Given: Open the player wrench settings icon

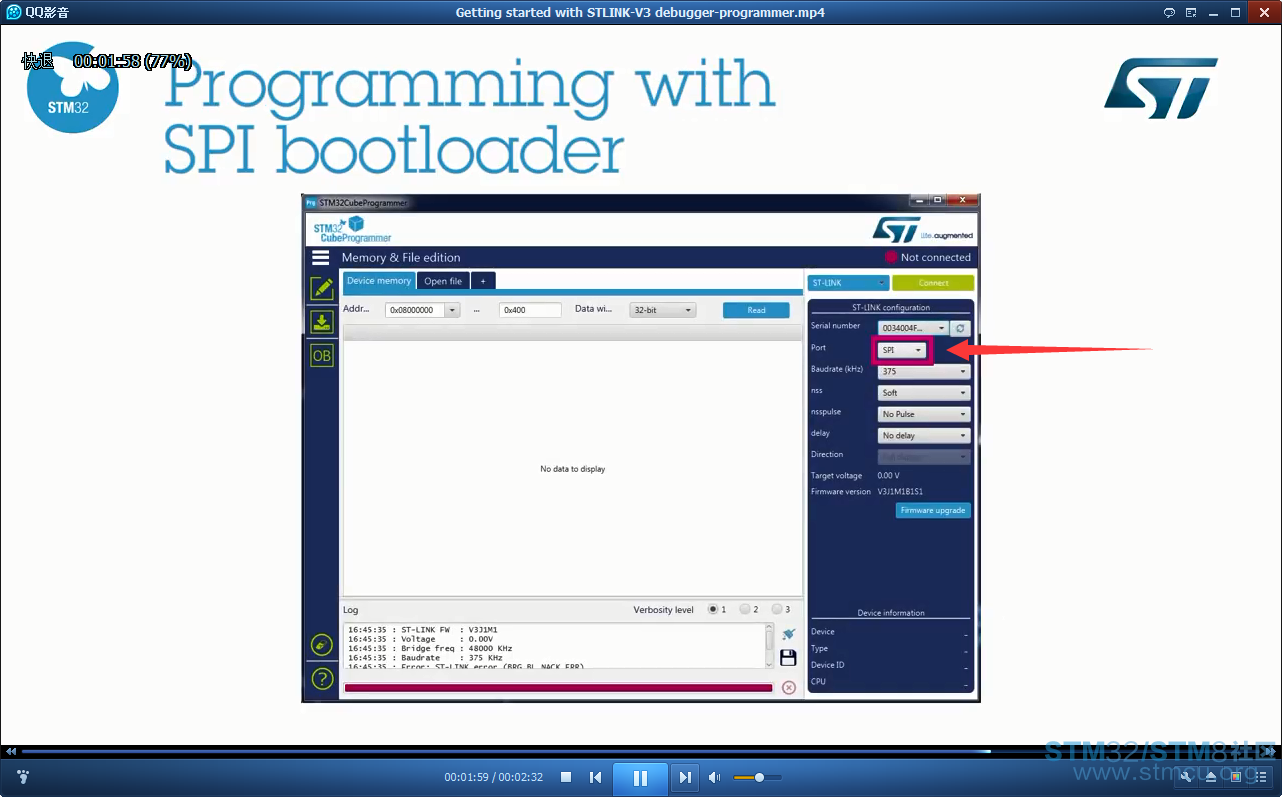Looking at the screenshot, I should pyautogui.click(x=1186, y=776).
